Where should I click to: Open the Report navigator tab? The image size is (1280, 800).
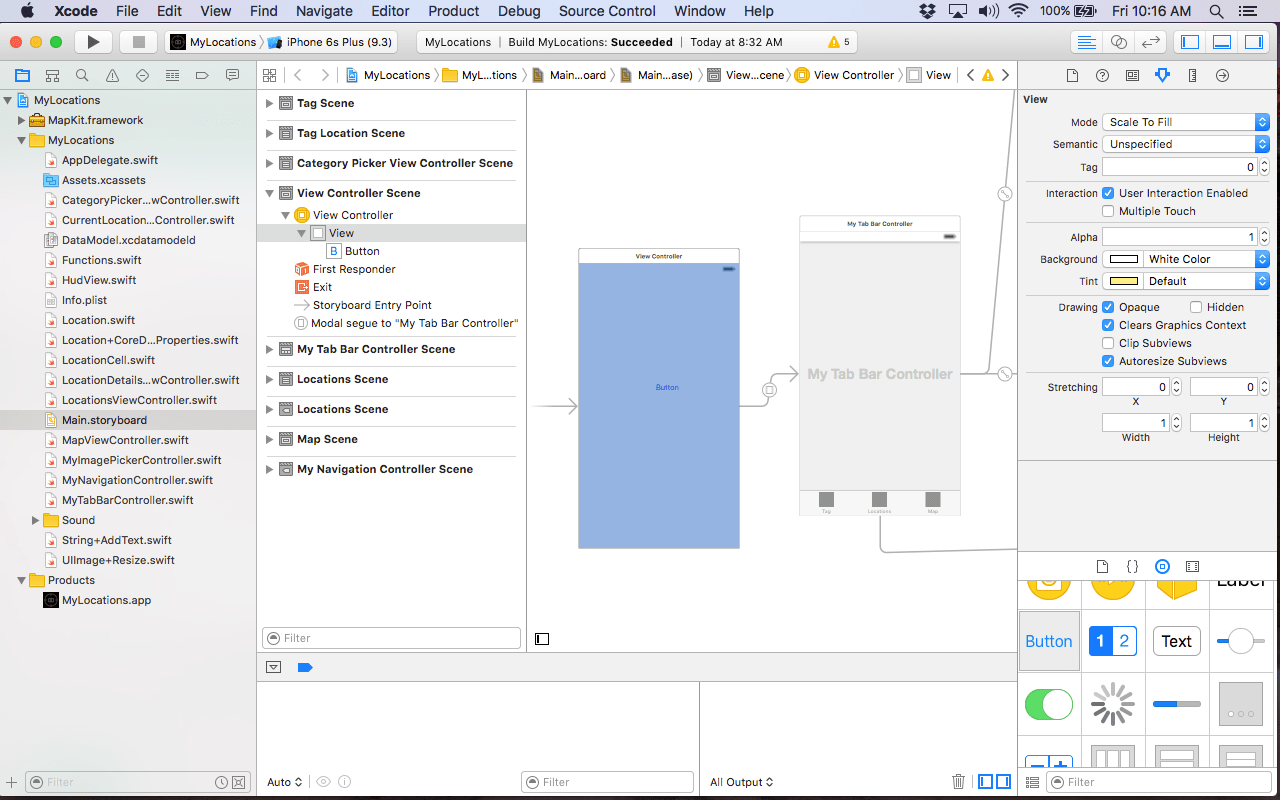(232, 75)
